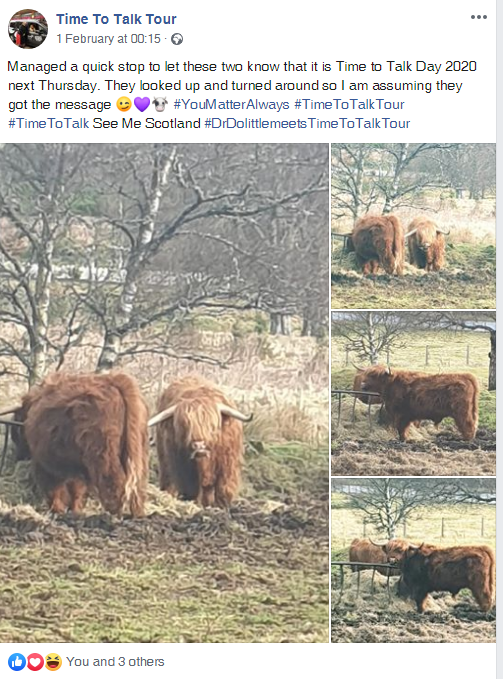Click the winking face emoji in post
Image resolution: width=503 pixels, height=679 pixels.
124,104
